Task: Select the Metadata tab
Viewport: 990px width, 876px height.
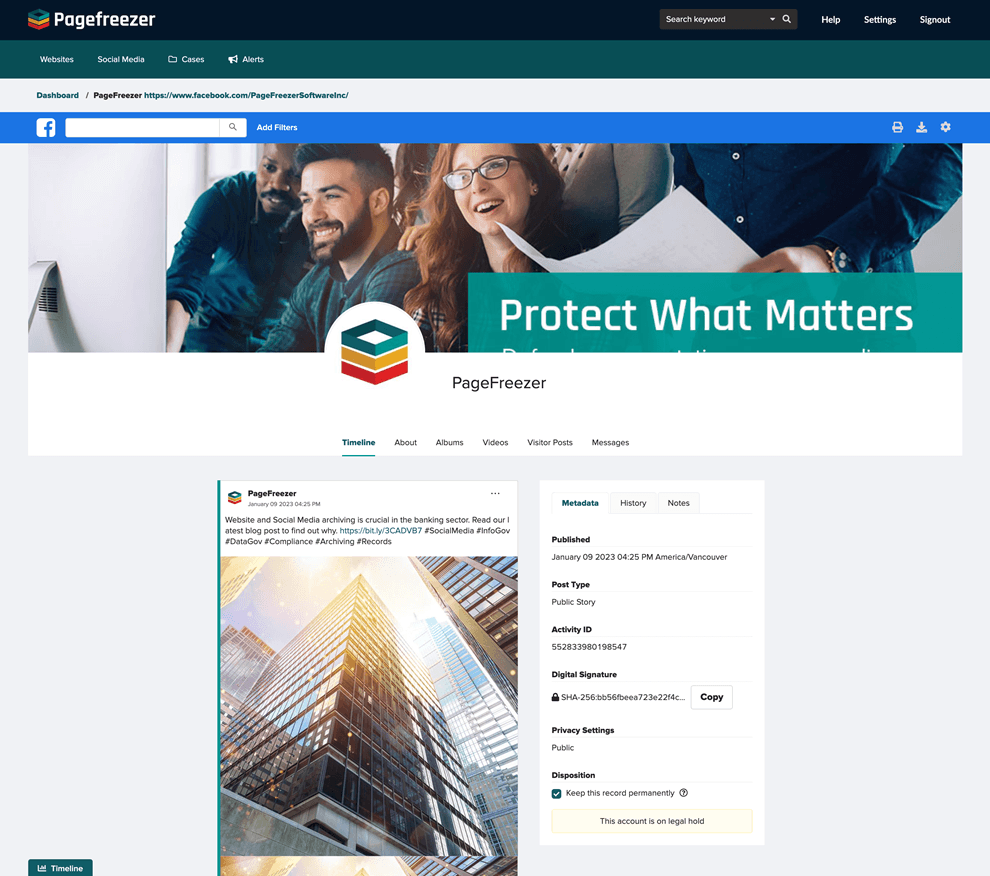Action: click(x=580, y=503)
